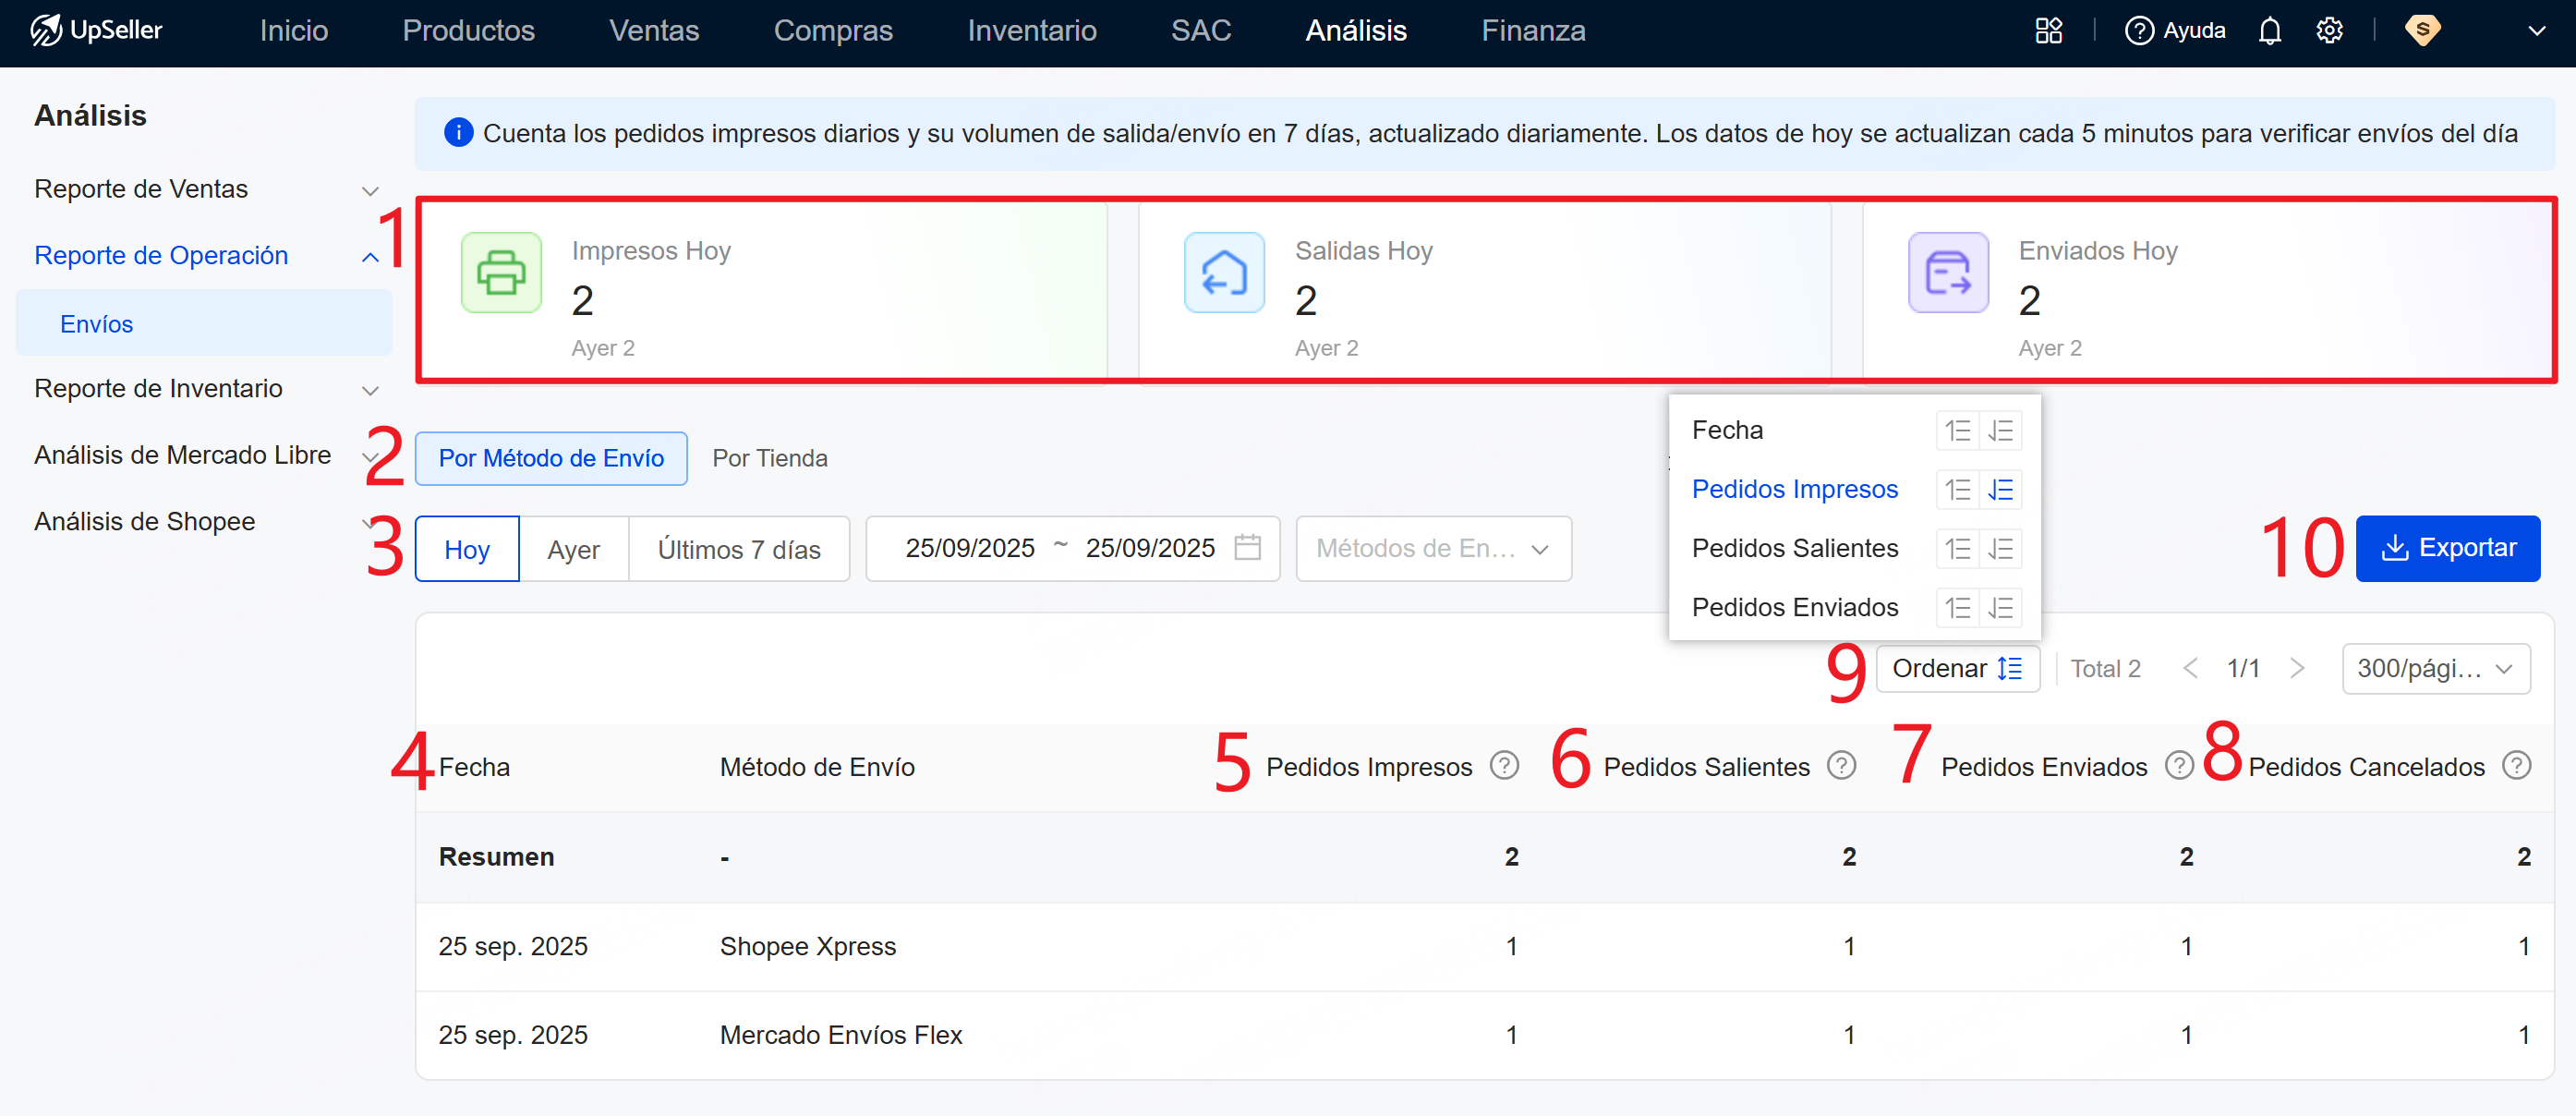The width and height of the screenshot is (2576, 1116).
Task: Switch to Por Tienda tab
Action: (769, 458)
